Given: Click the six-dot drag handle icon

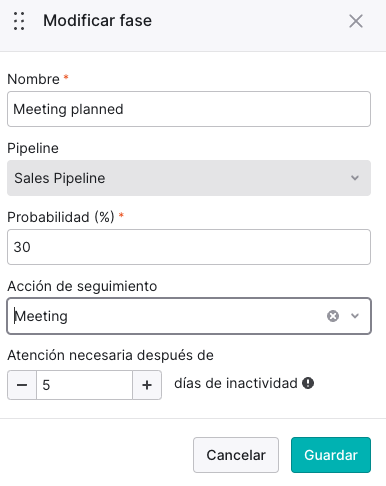Looking at the screenshot, I should pos(19,21).
